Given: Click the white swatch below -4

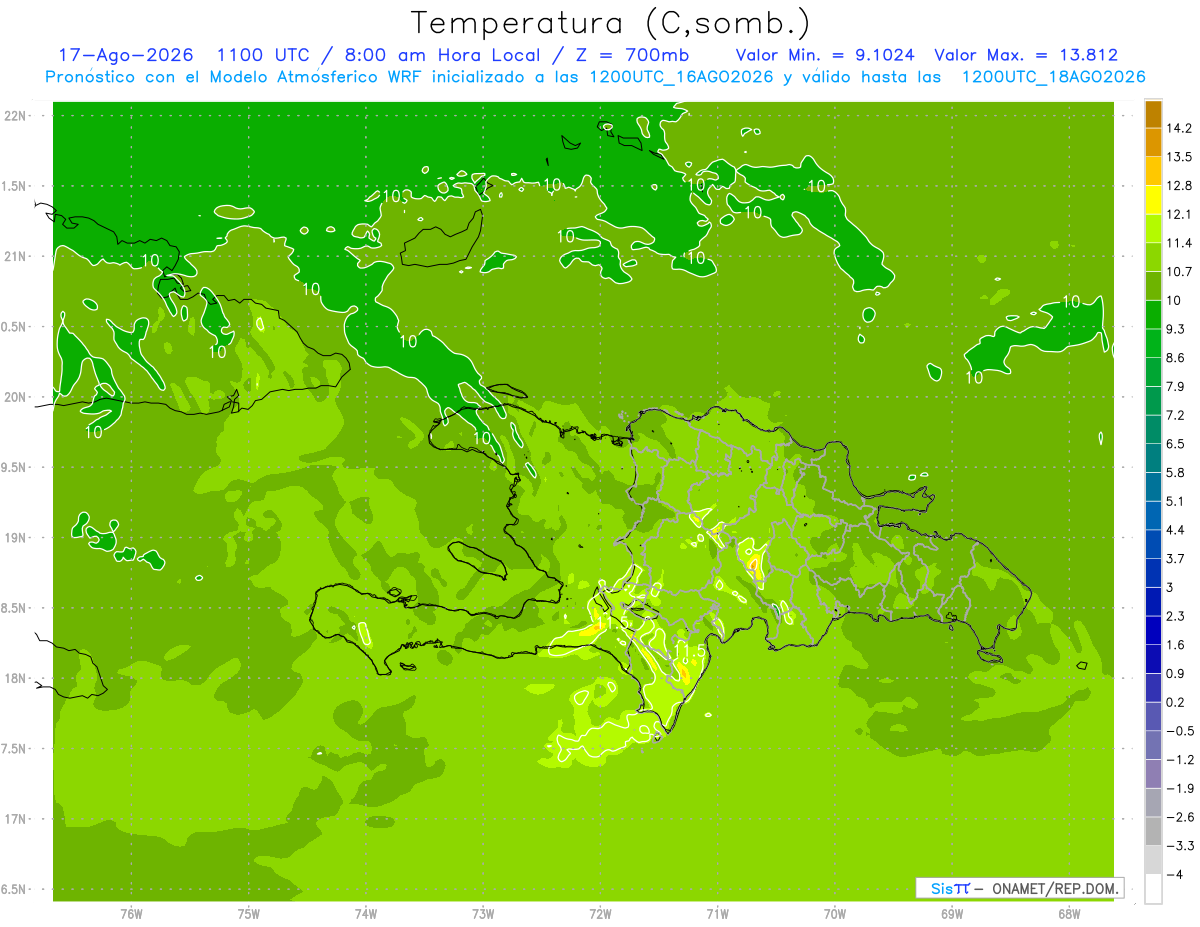Looking at the screenshot, I should [x=1153, y=889].
